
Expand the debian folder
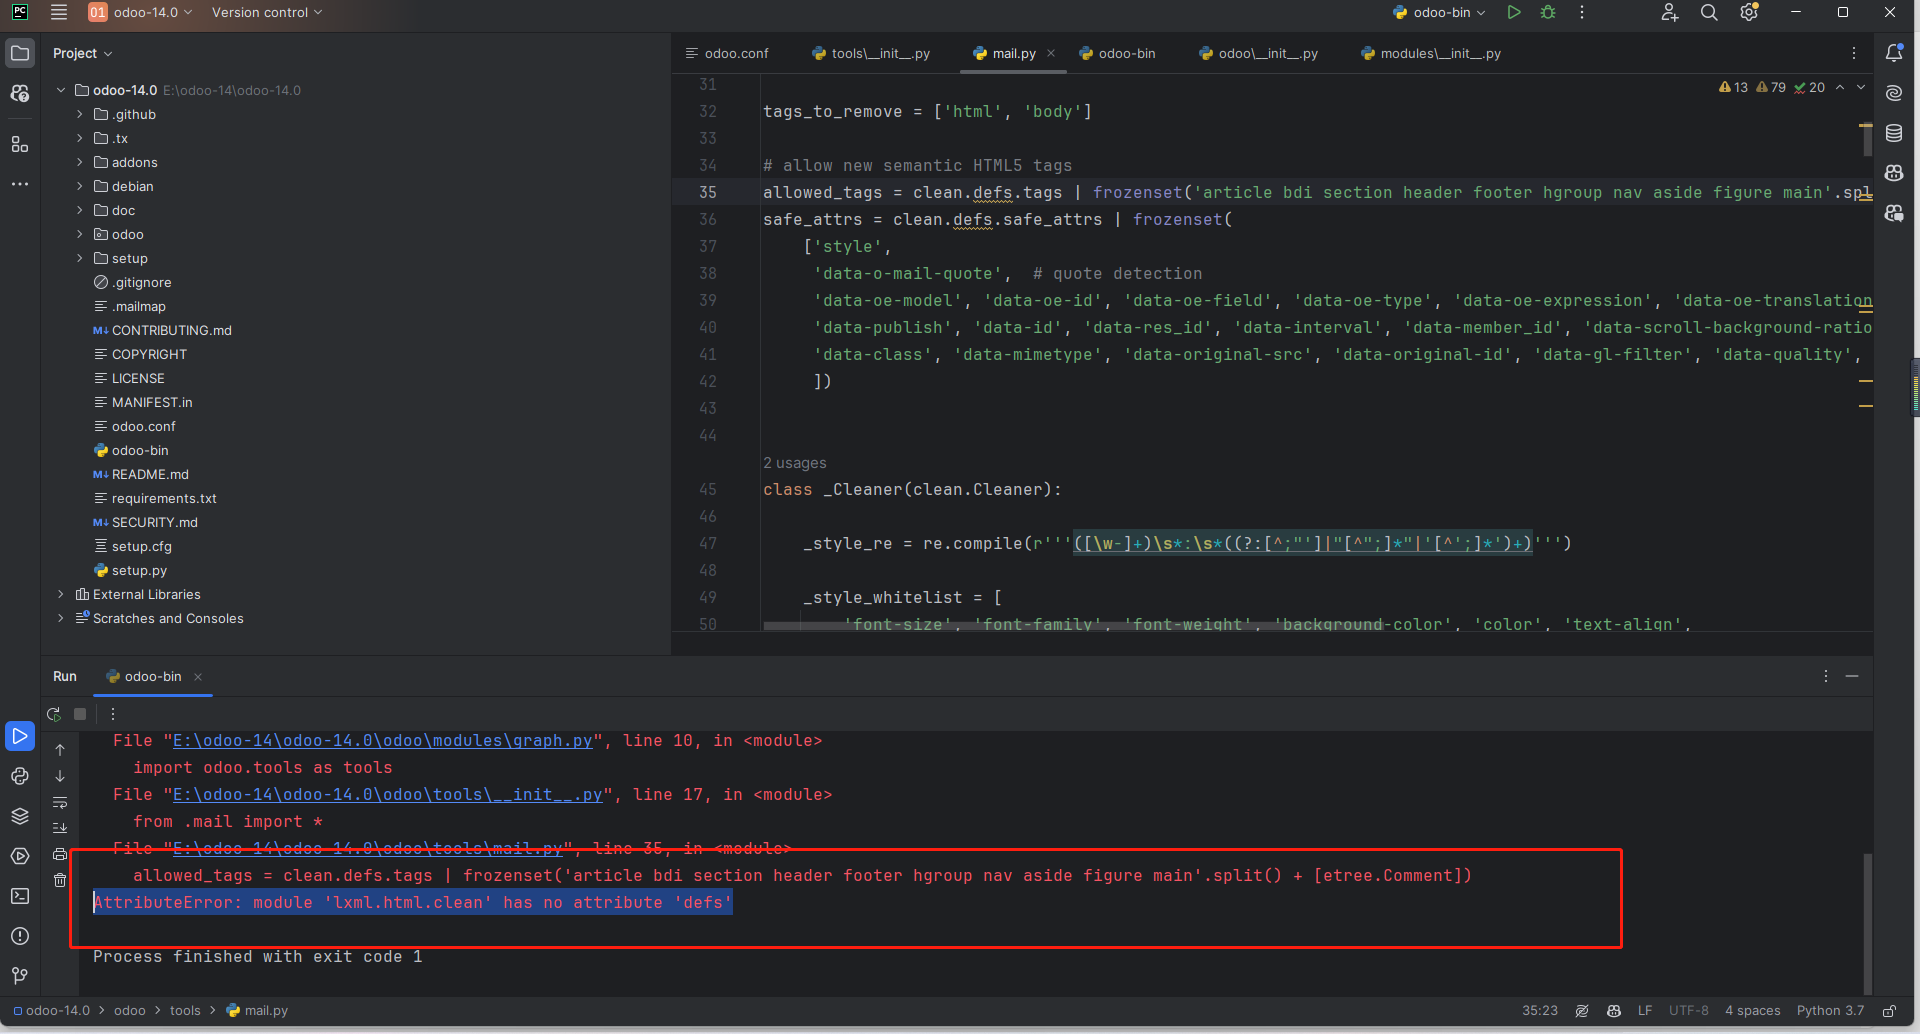point(80,186)
